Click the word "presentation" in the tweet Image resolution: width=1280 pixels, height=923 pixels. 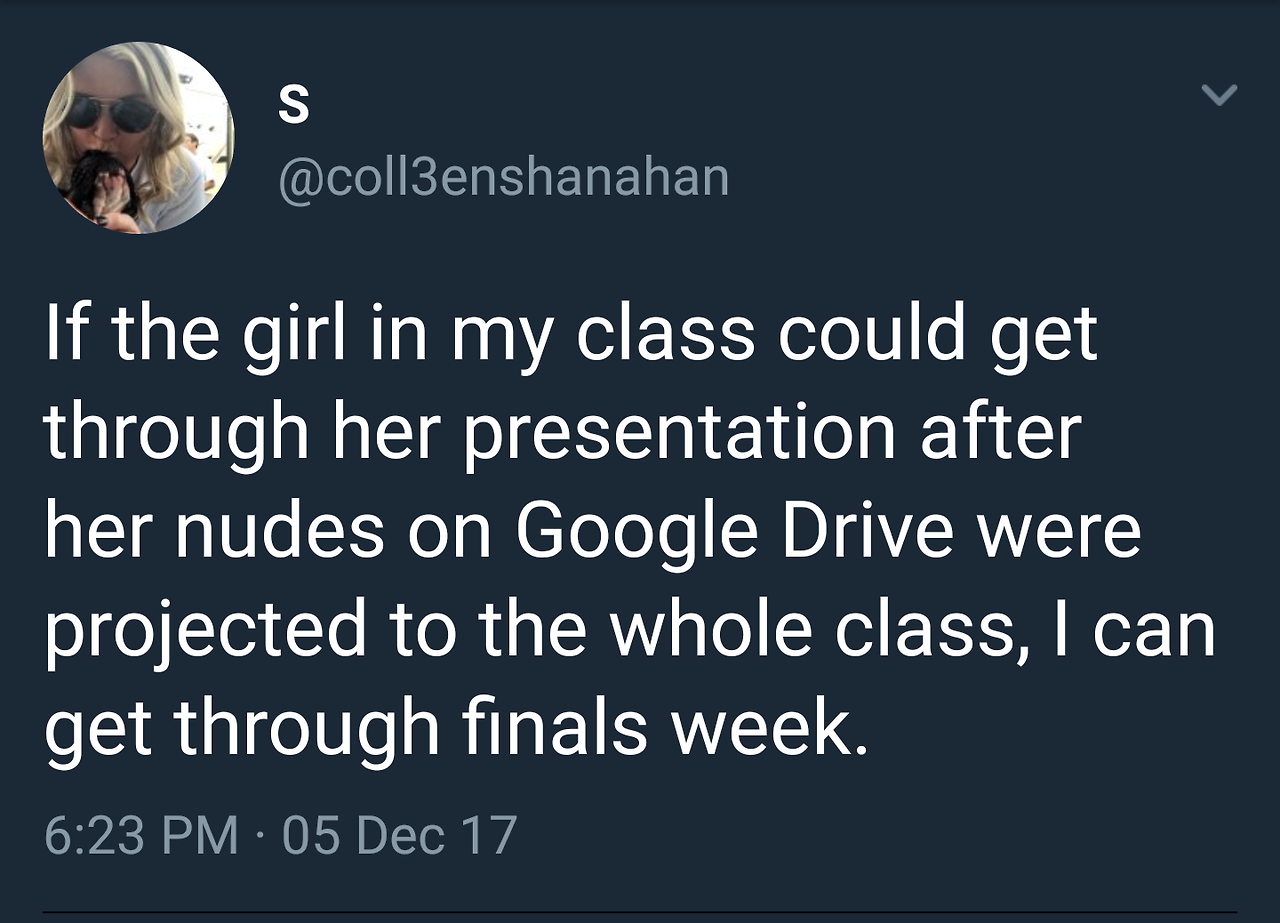pos(679,432)
